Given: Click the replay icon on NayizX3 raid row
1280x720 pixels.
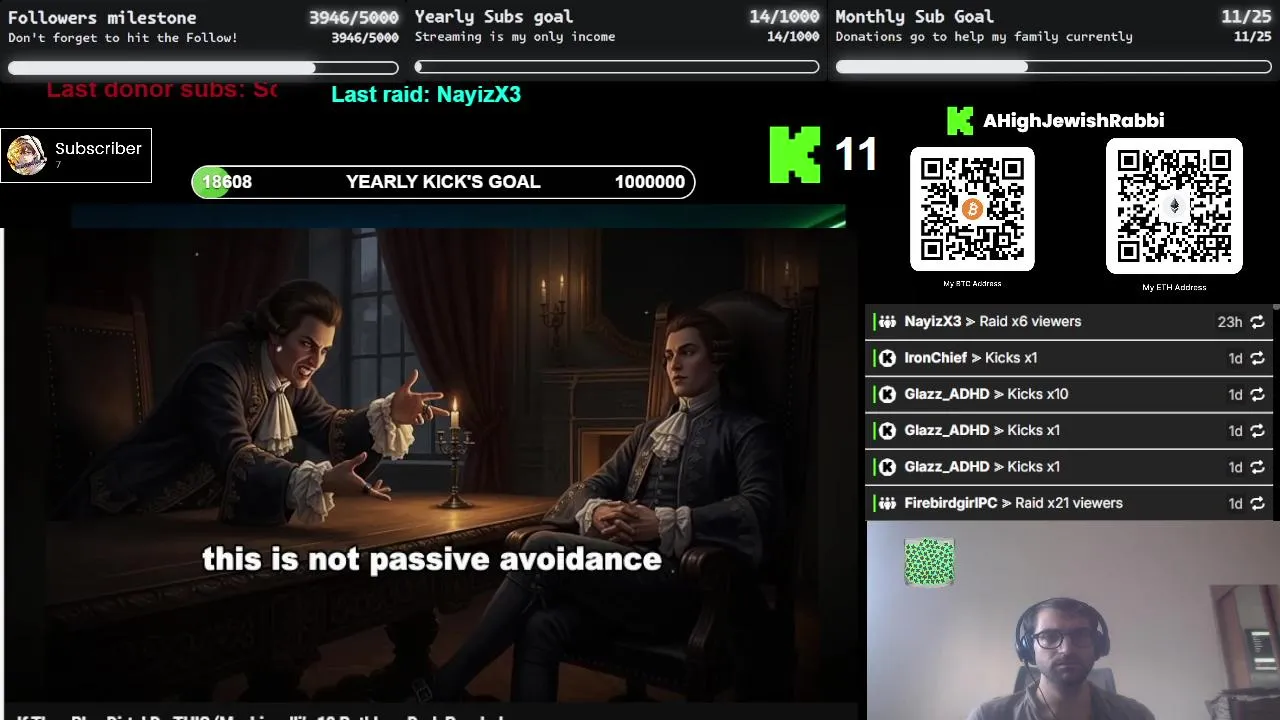Looking at the screenshot, I should click(1257, 322).
